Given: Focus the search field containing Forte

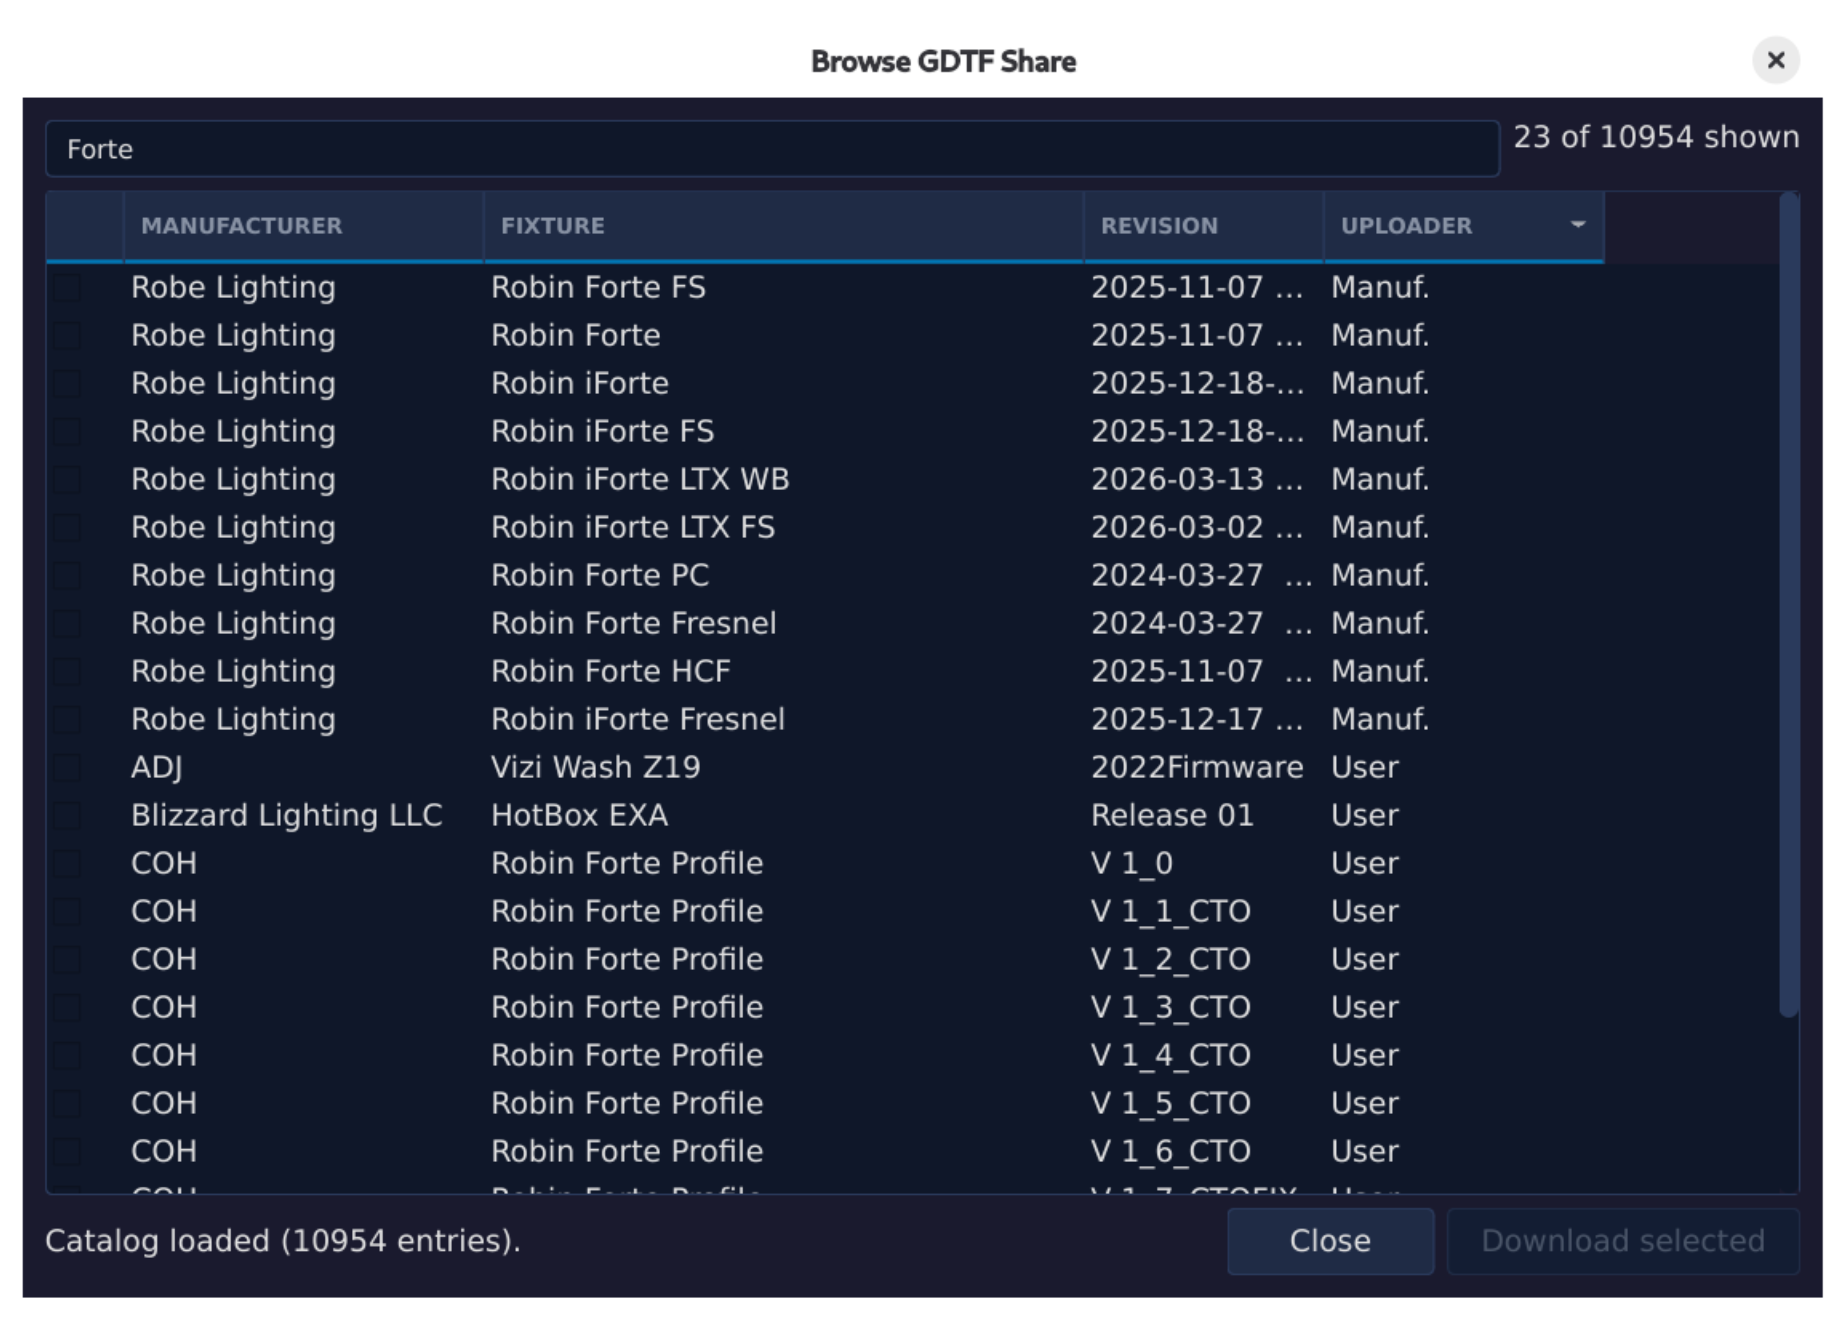Looking at the screenshot, I should (x=770, y=149).
